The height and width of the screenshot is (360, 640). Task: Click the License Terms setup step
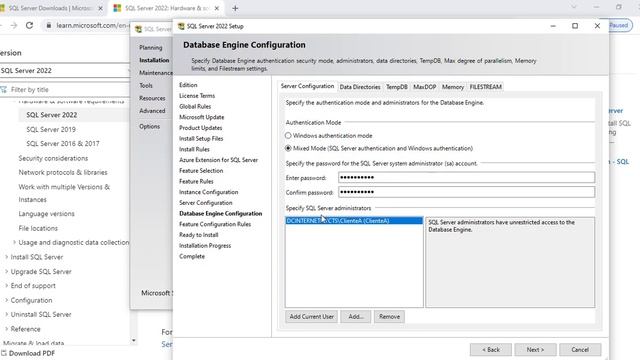click(x=197, y=96)
